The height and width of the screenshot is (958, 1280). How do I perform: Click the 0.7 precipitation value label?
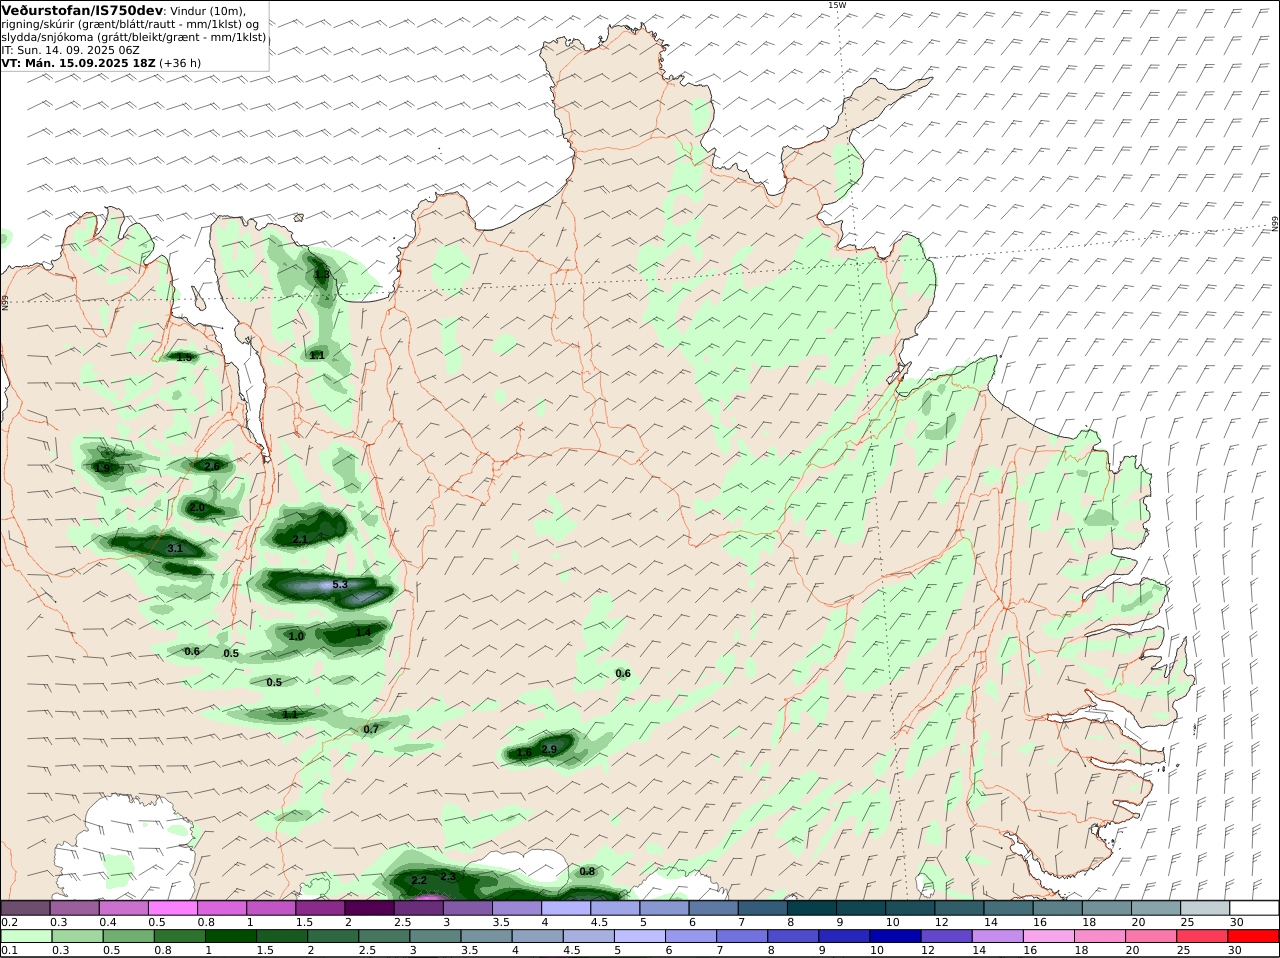pyautogui.click(x=371, y=729)
